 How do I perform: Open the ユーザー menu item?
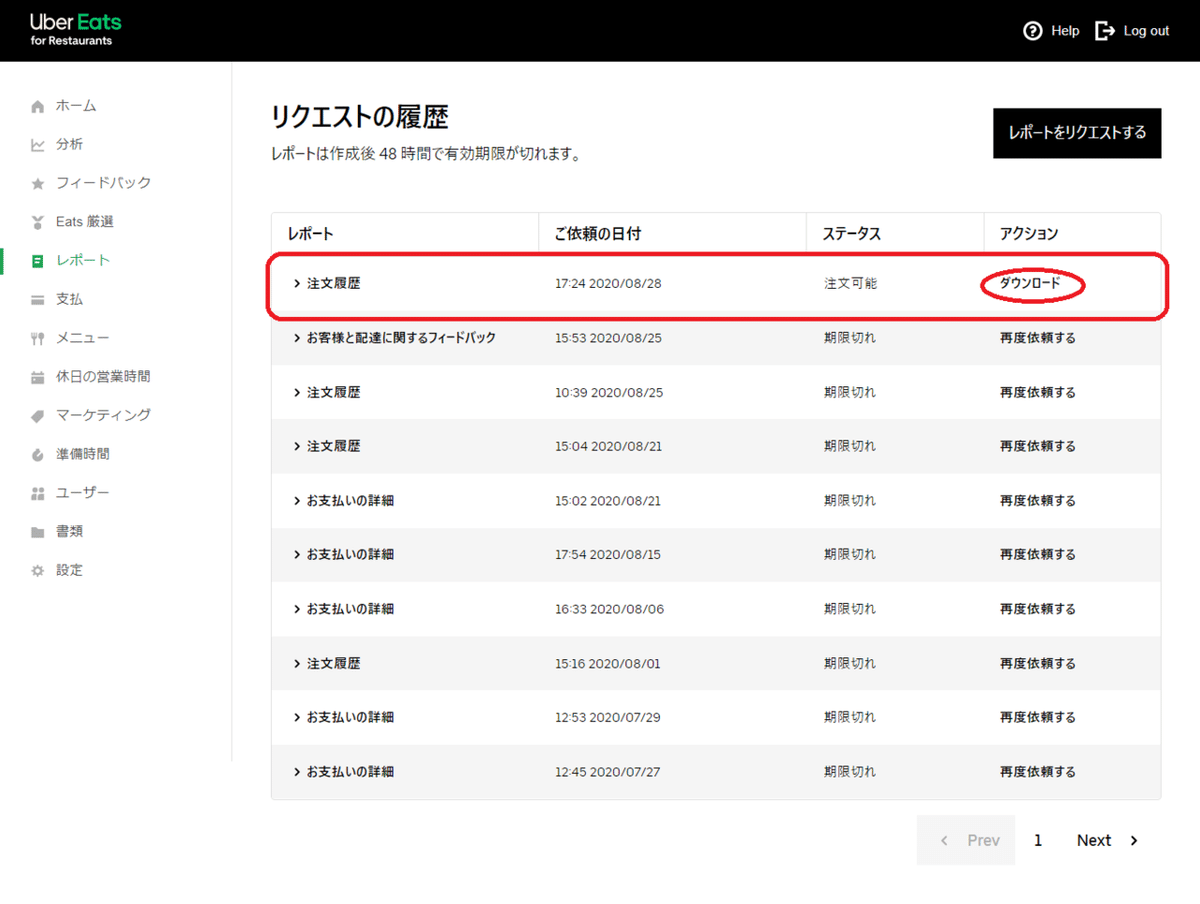83,493
